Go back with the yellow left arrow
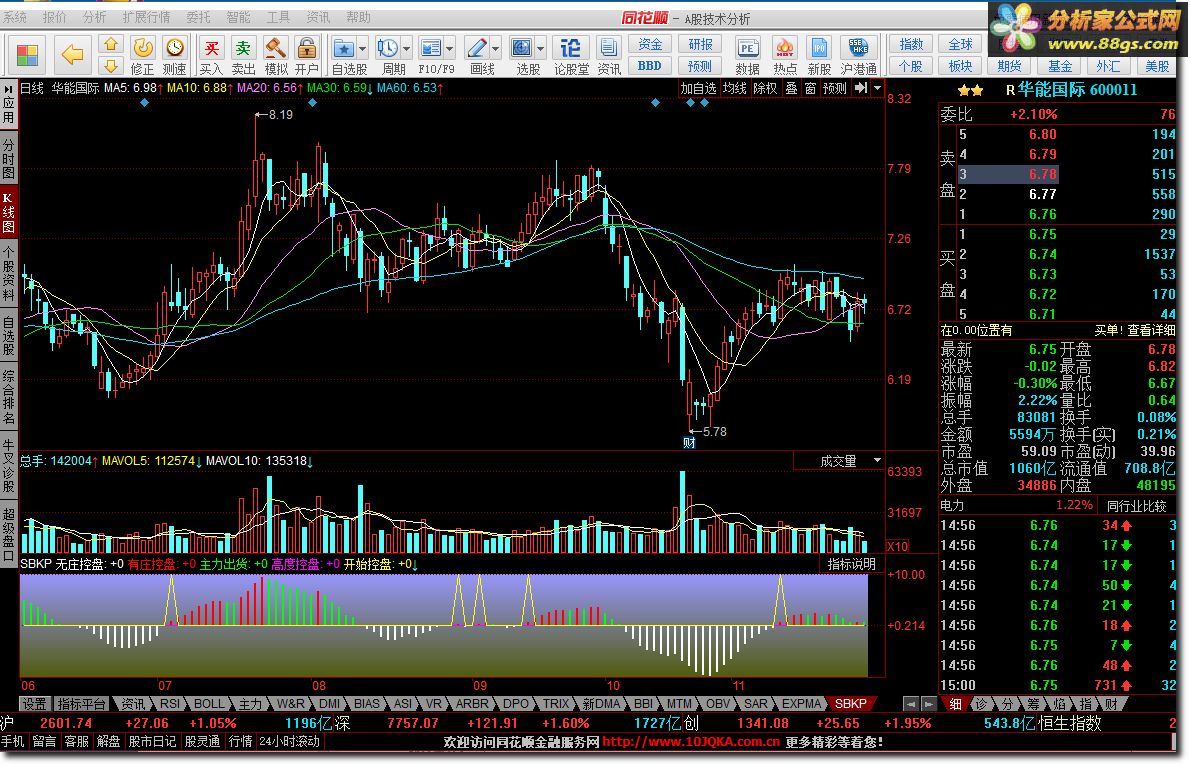1190x765 pixels. point(72,55)
